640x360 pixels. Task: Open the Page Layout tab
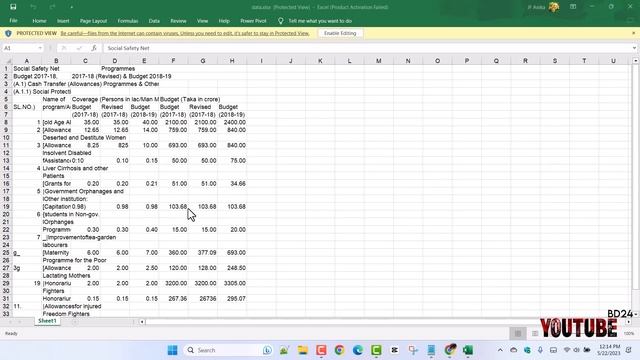pyautogui.click(x=93, y=21)
